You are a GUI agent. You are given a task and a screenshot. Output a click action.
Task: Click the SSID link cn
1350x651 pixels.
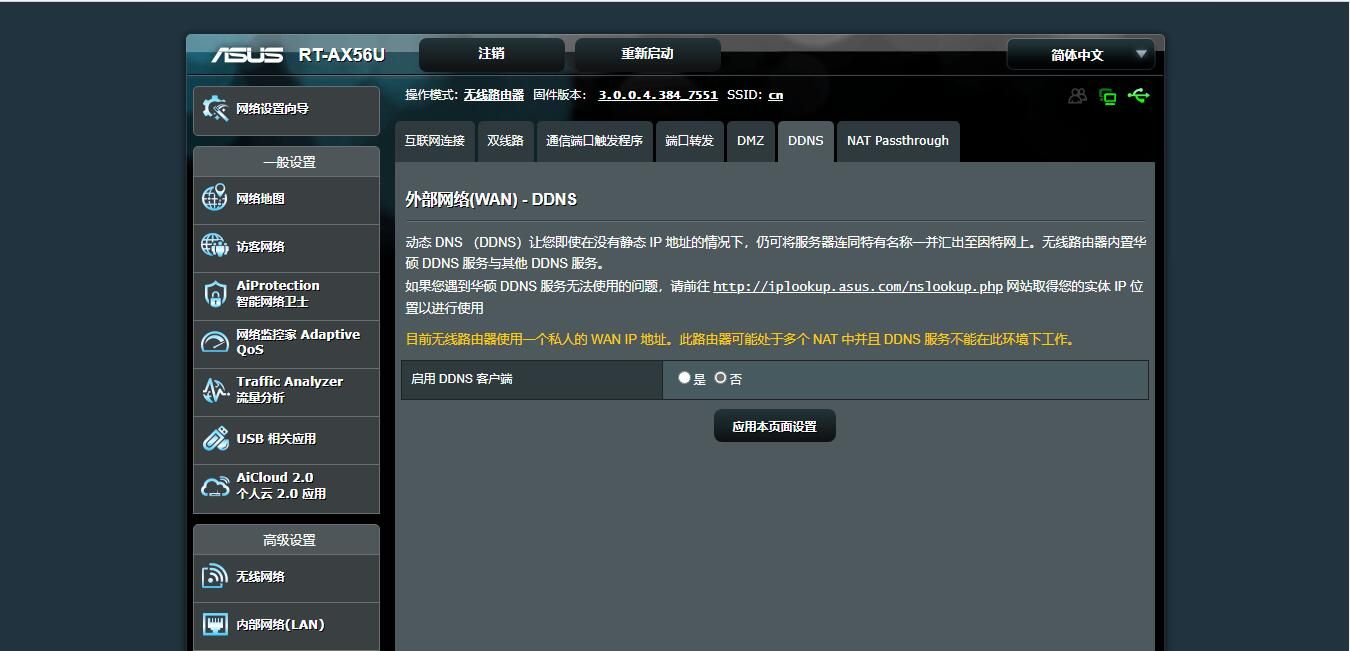[x=775, y=95]
